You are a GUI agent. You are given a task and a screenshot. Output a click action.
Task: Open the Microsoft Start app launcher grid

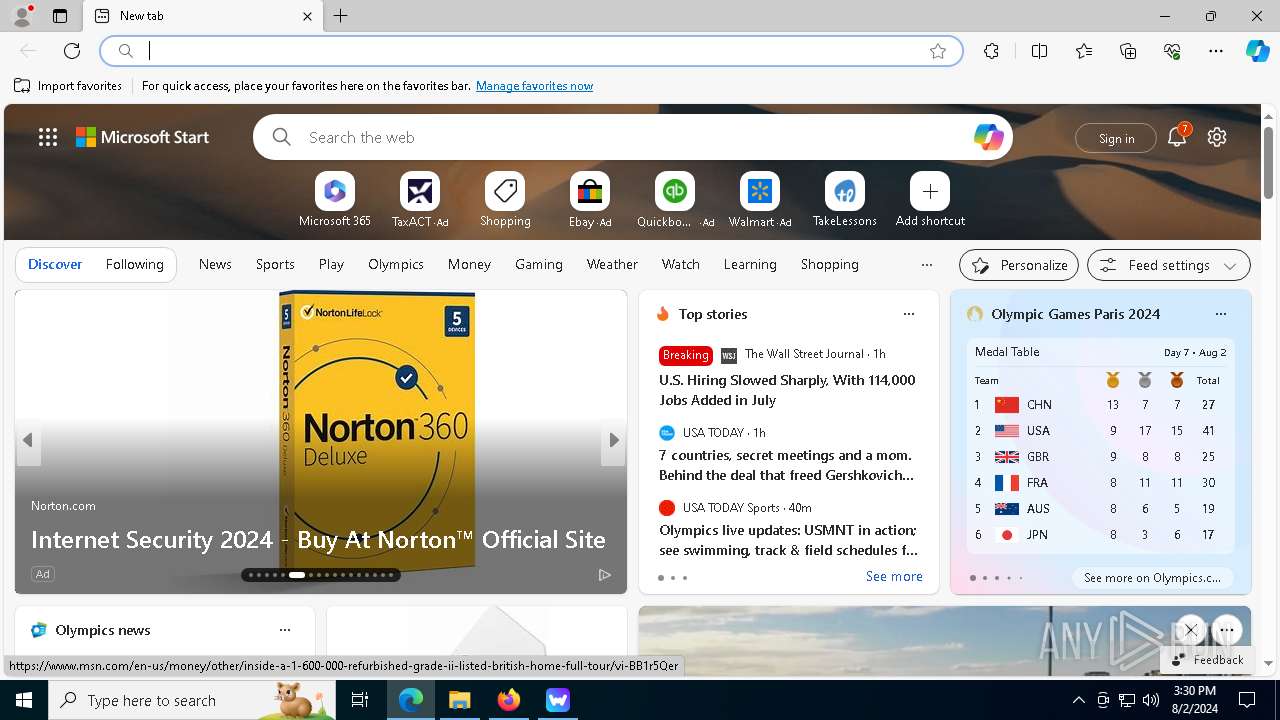[x=48, y=137]
